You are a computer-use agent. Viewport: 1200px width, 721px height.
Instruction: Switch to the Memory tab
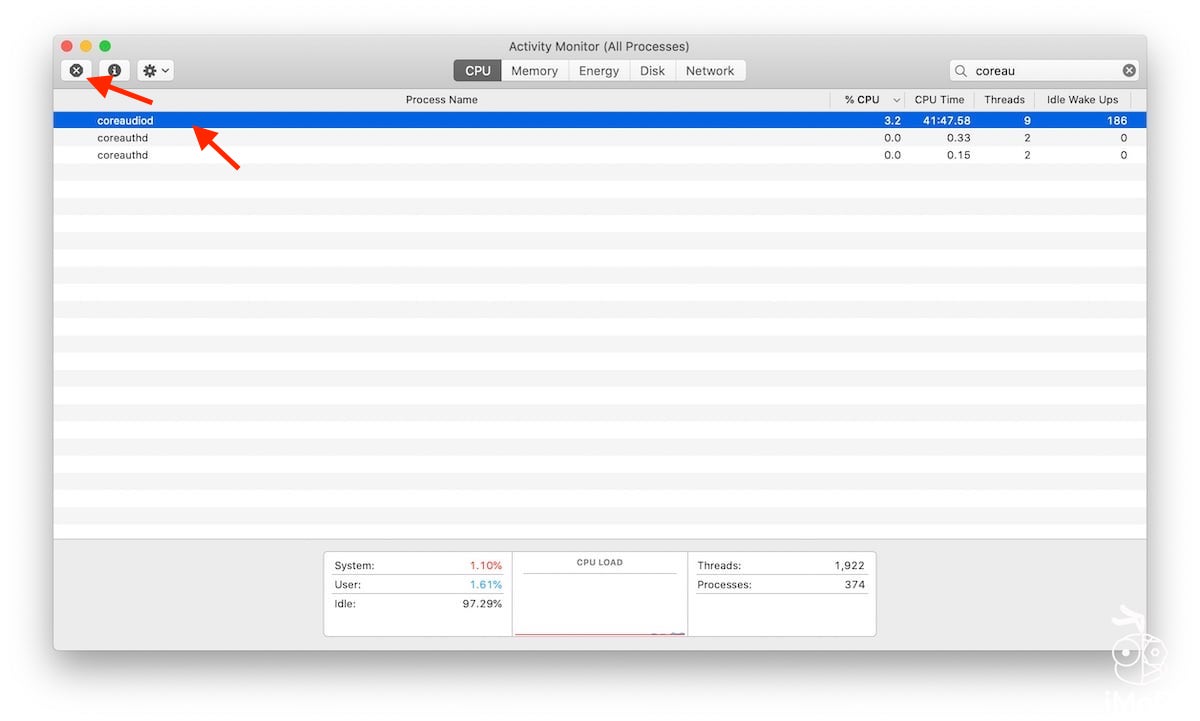click(534, 71)
